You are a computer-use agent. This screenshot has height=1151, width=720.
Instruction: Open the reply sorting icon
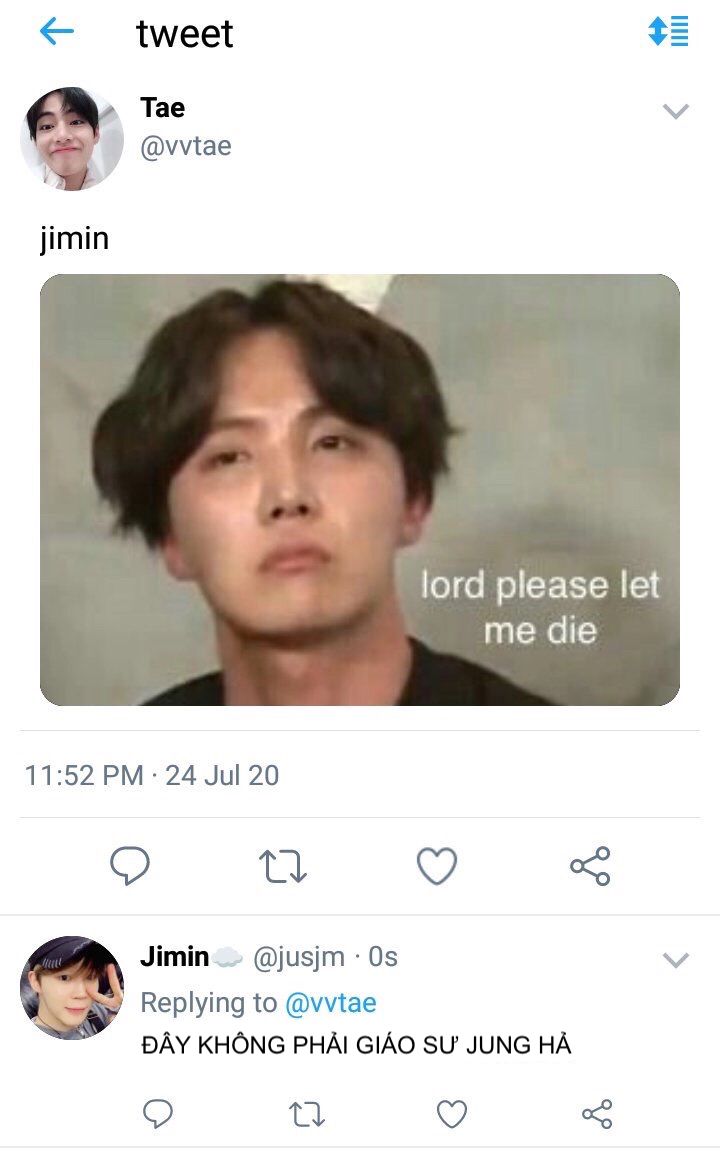point(668,32)
